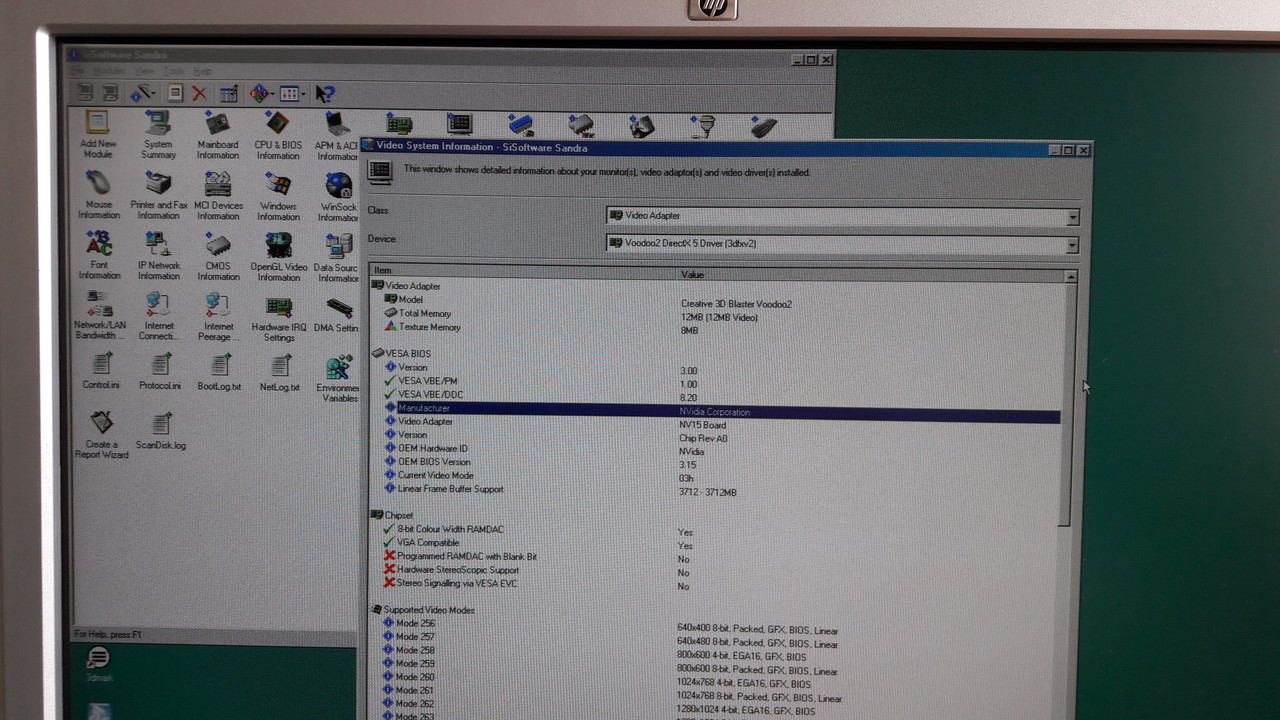Click the Item column header
This screenshot has height=720, width=1280.
523,271
